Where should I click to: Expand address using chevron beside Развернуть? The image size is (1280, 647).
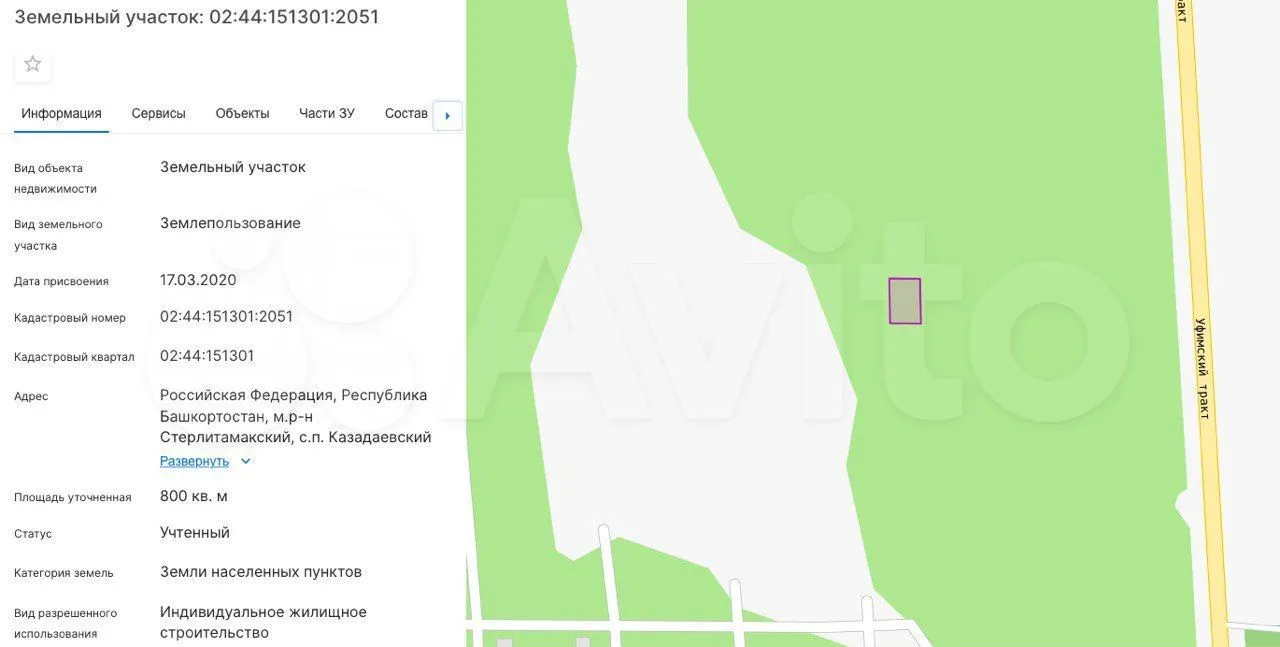[246, 462]
